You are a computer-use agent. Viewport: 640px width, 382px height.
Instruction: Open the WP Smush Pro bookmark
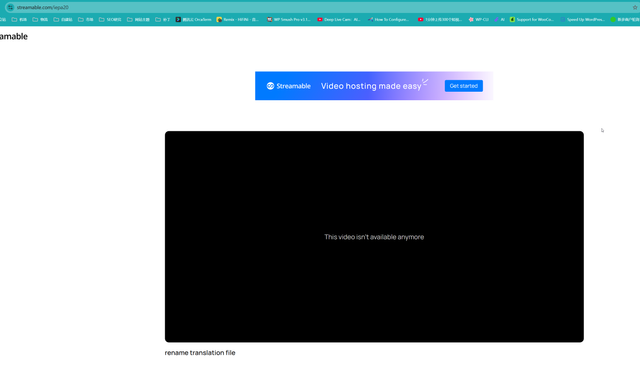[289, 20]
